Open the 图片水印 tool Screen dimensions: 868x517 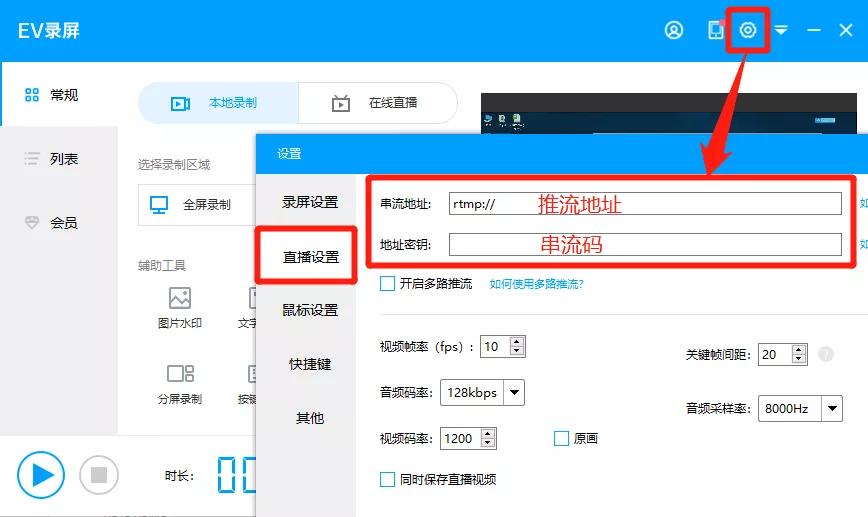pyautogui.click(x=180, y=308)
